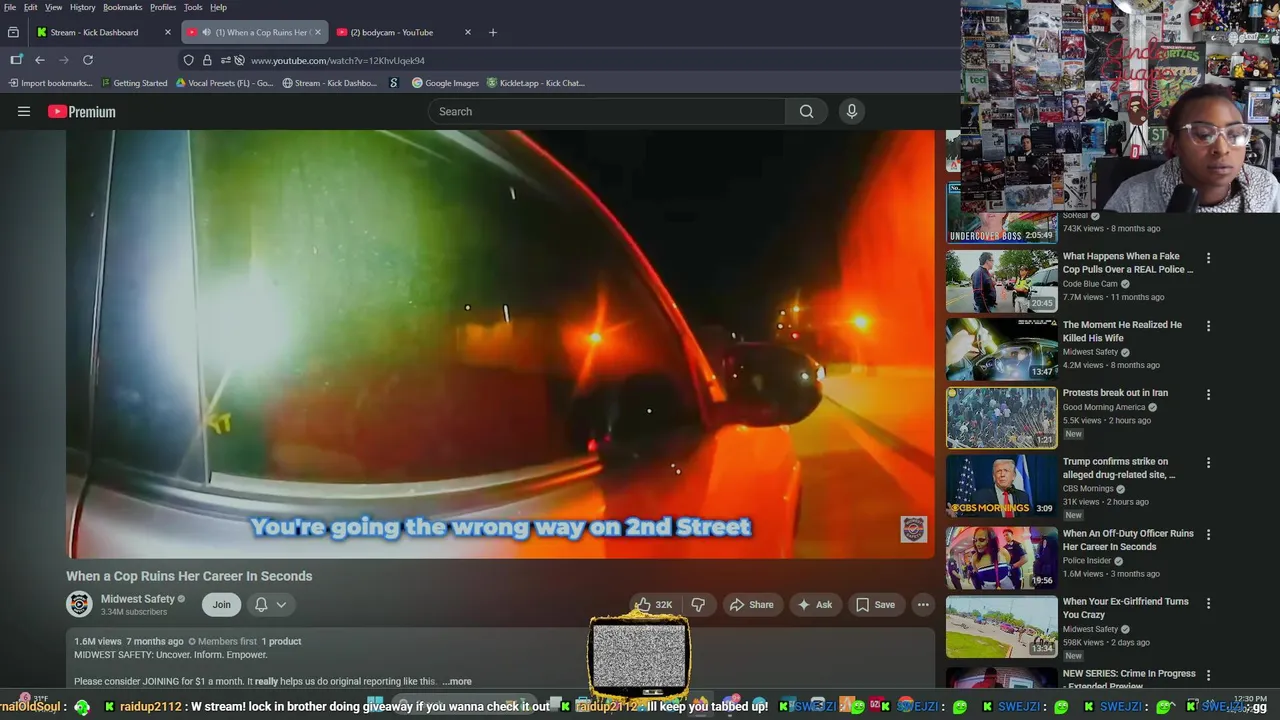The width and height of the screenshot is (1280, 720).
Task: Start voice search with microphone icon
Action: pyautogui.click(x=852, y=111)
